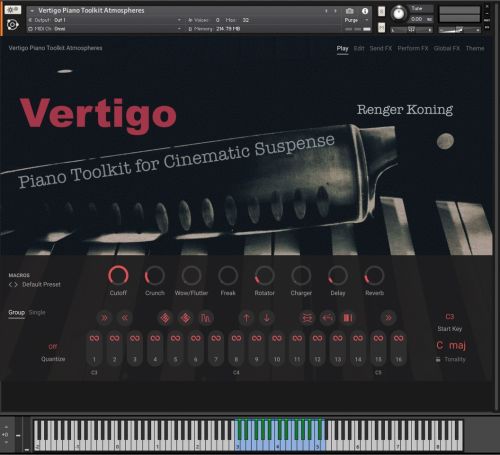Switch to the Play tab

click(x=342, y=49)
